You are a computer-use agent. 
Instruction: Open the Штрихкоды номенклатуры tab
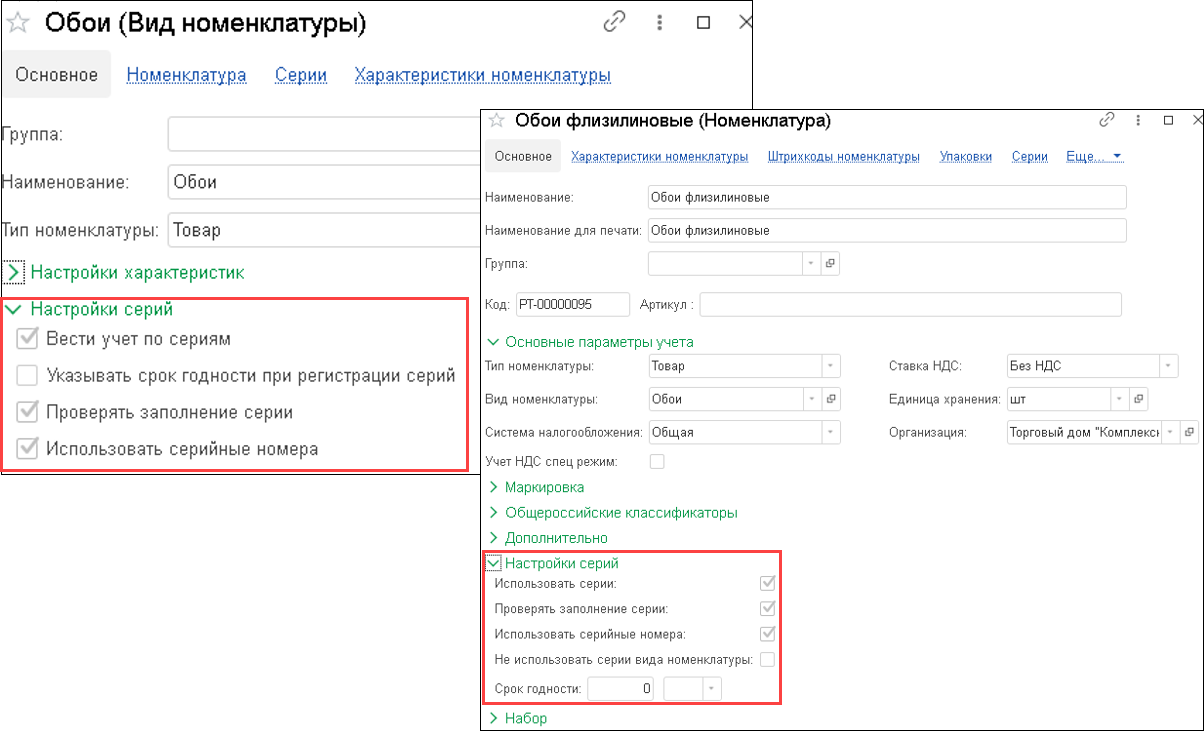[843, 156]
